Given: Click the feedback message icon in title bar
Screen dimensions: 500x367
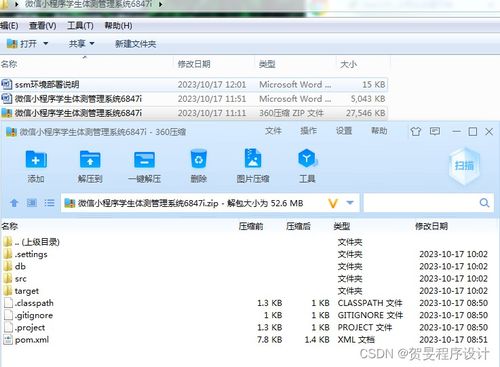Looking at the screenshot, I should [435, 131].
